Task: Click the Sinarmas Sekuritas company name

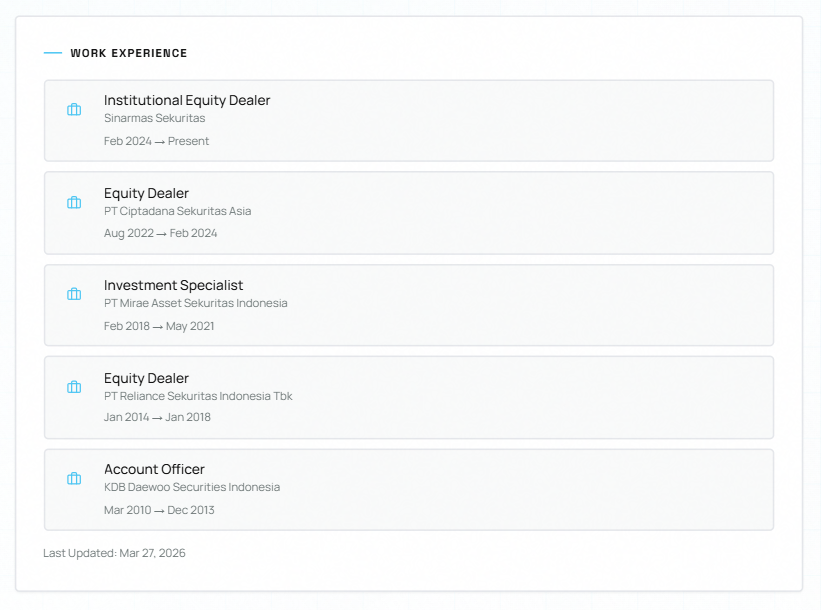Action: 154,118
